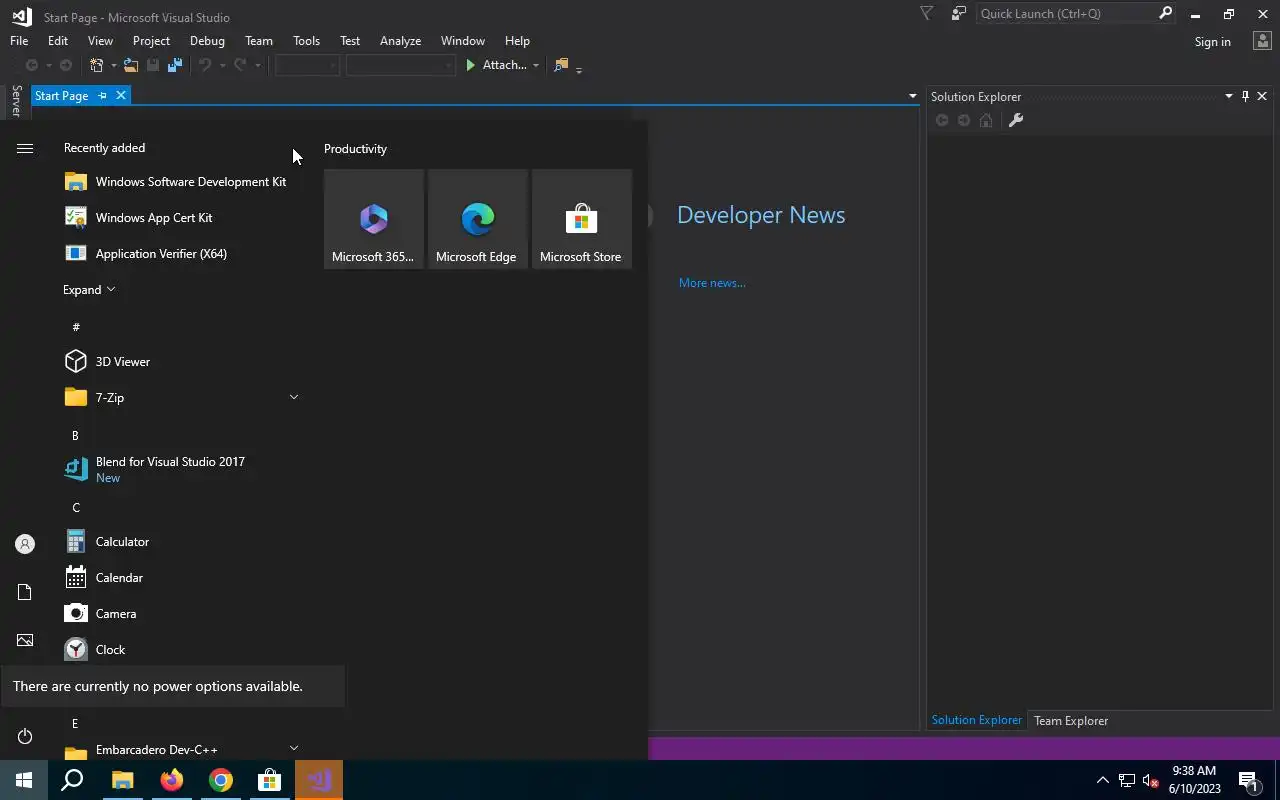
Task: Toggle auto-hide pin on Solution Explorer
Action: point(1245,96)
